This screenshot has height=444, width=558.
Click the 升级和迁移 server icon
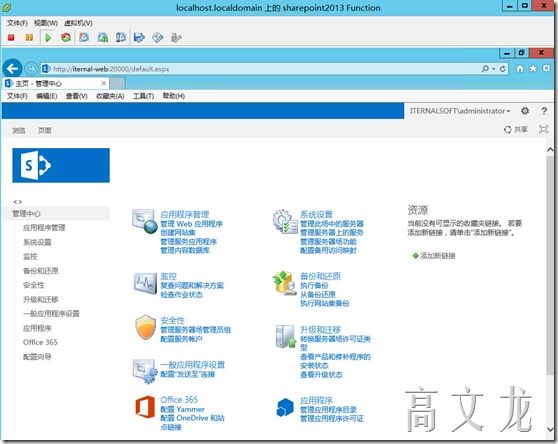coord(286,336)
